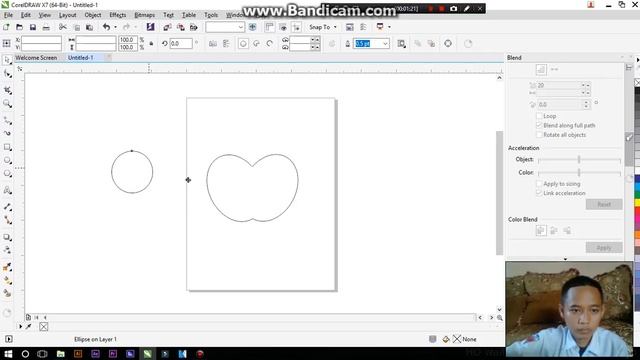Image resolution: width=640 pixels, height=360 pixels.
Task: Open the Windows Start menu
Action: coord(8,354)
